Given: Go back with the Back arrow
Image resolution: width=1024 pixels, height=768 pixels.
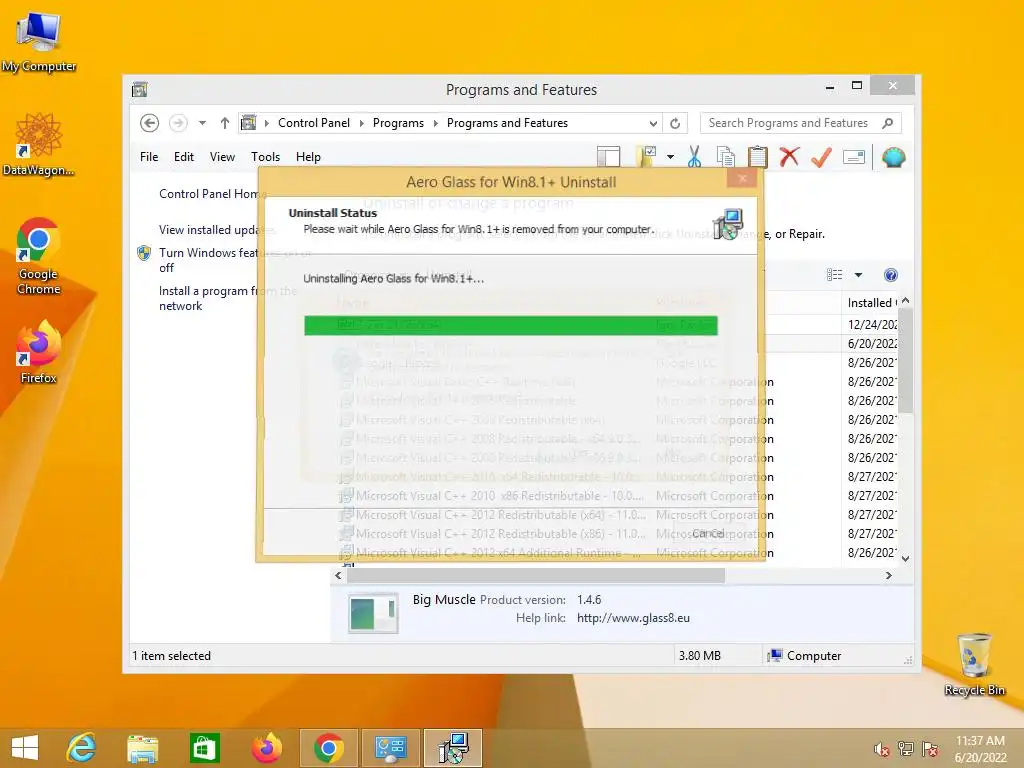Looking at the screenshot, I should pyautogui.click(x=150, y=123).
